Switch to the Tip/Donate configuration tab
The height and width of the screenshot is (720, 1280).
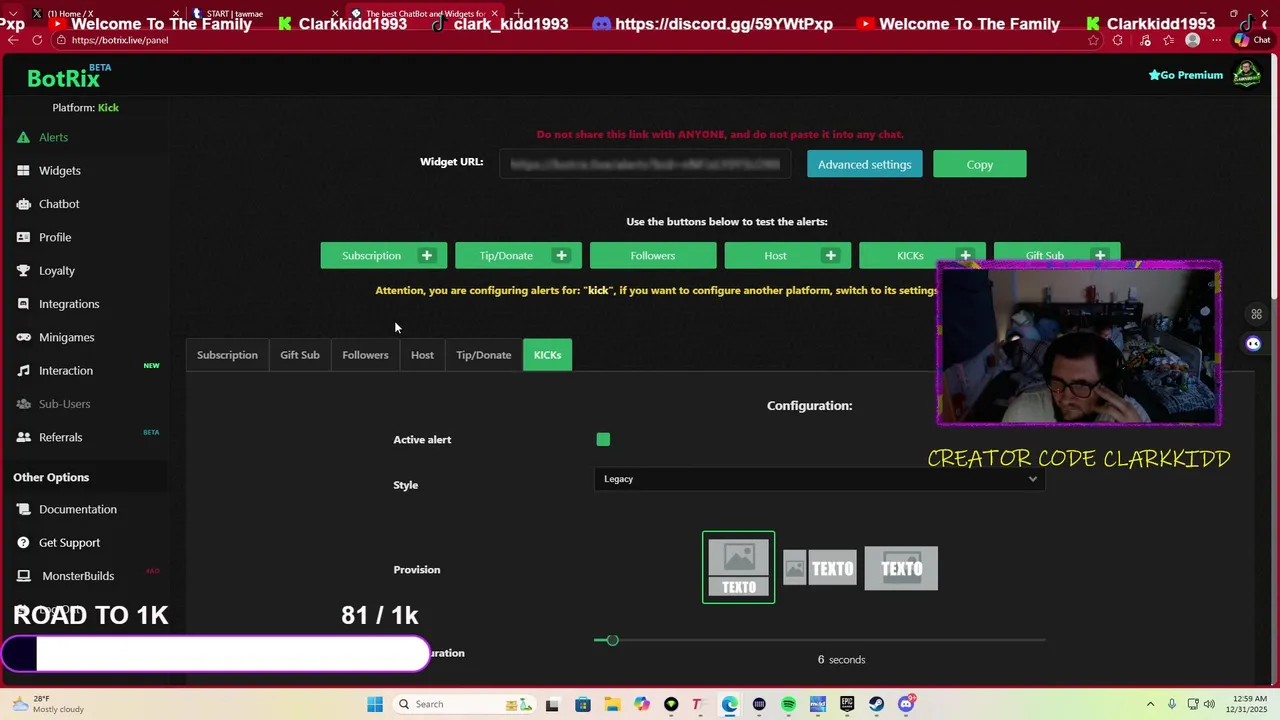[x=484, y=355]
